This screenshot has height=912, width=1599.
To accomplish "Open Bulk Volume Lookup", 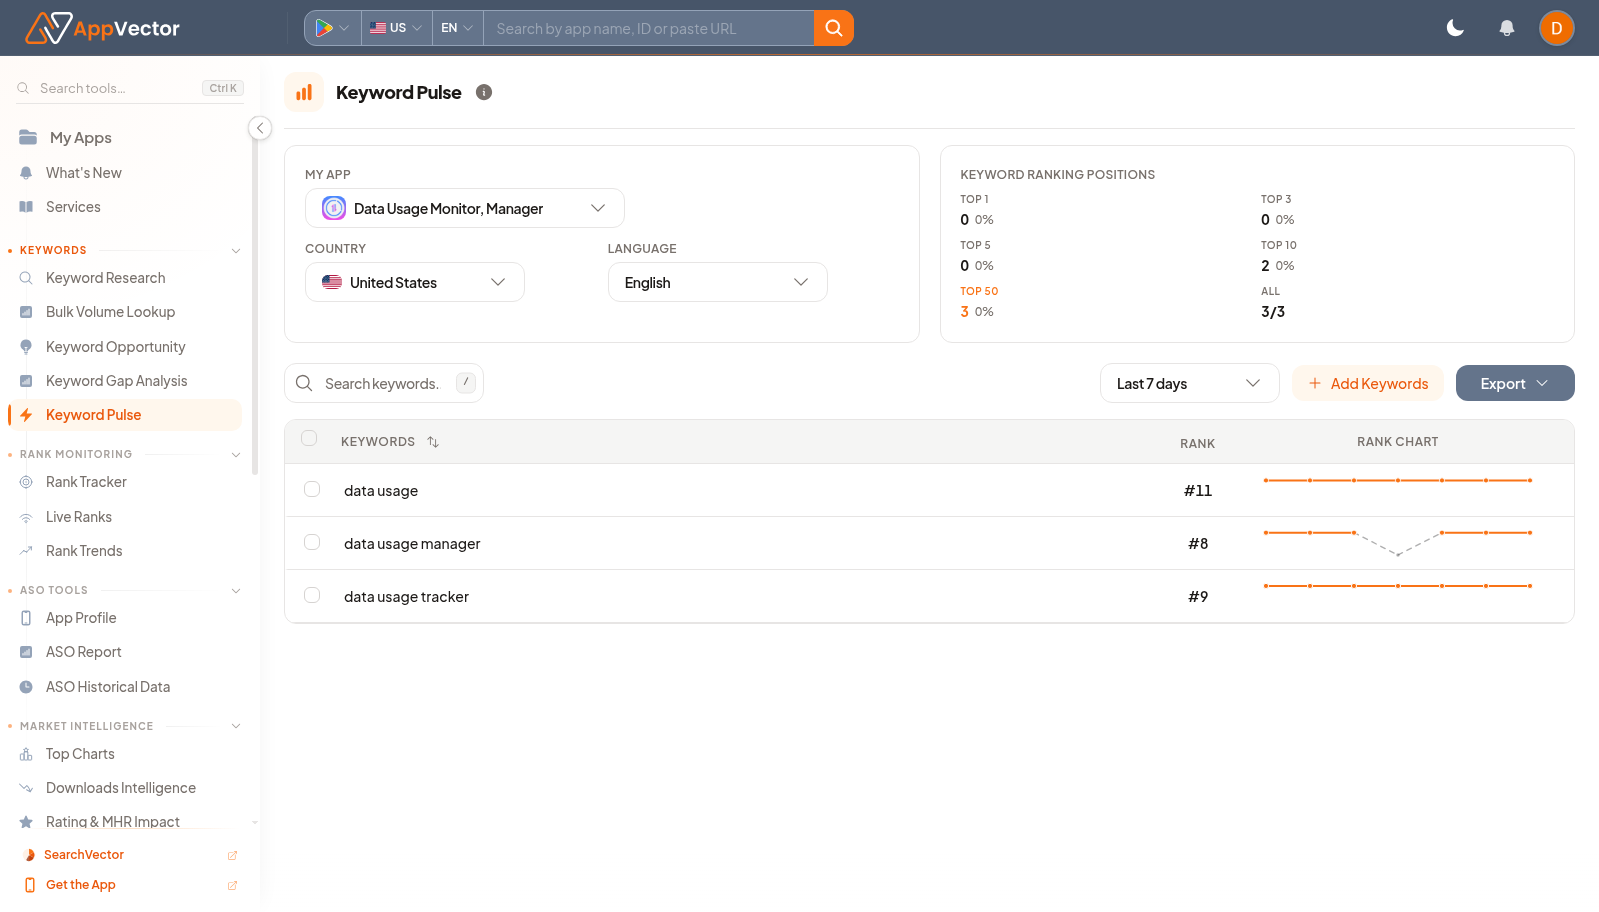I will [x=110, y=312].
